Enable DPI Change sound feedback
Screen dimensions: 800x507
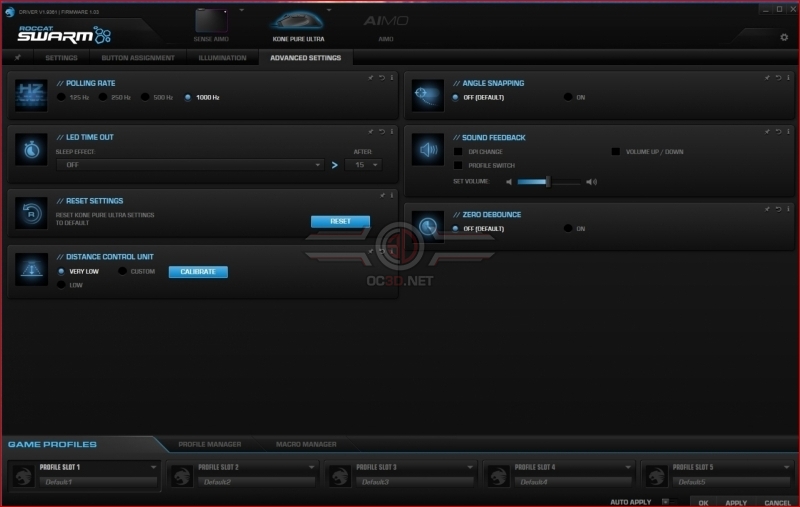pyautogui.click(x=458, y=151)
